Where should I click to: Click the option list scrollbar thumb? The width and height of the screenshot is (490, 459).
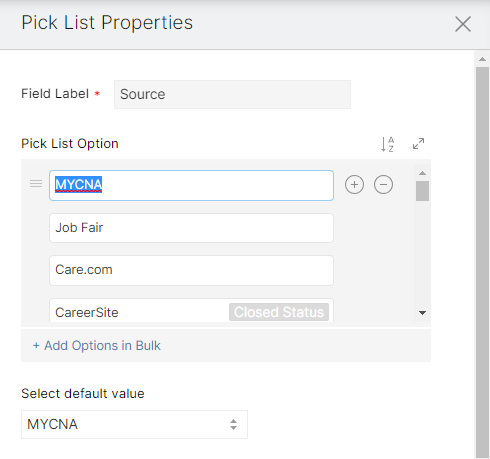coord(422,191)
